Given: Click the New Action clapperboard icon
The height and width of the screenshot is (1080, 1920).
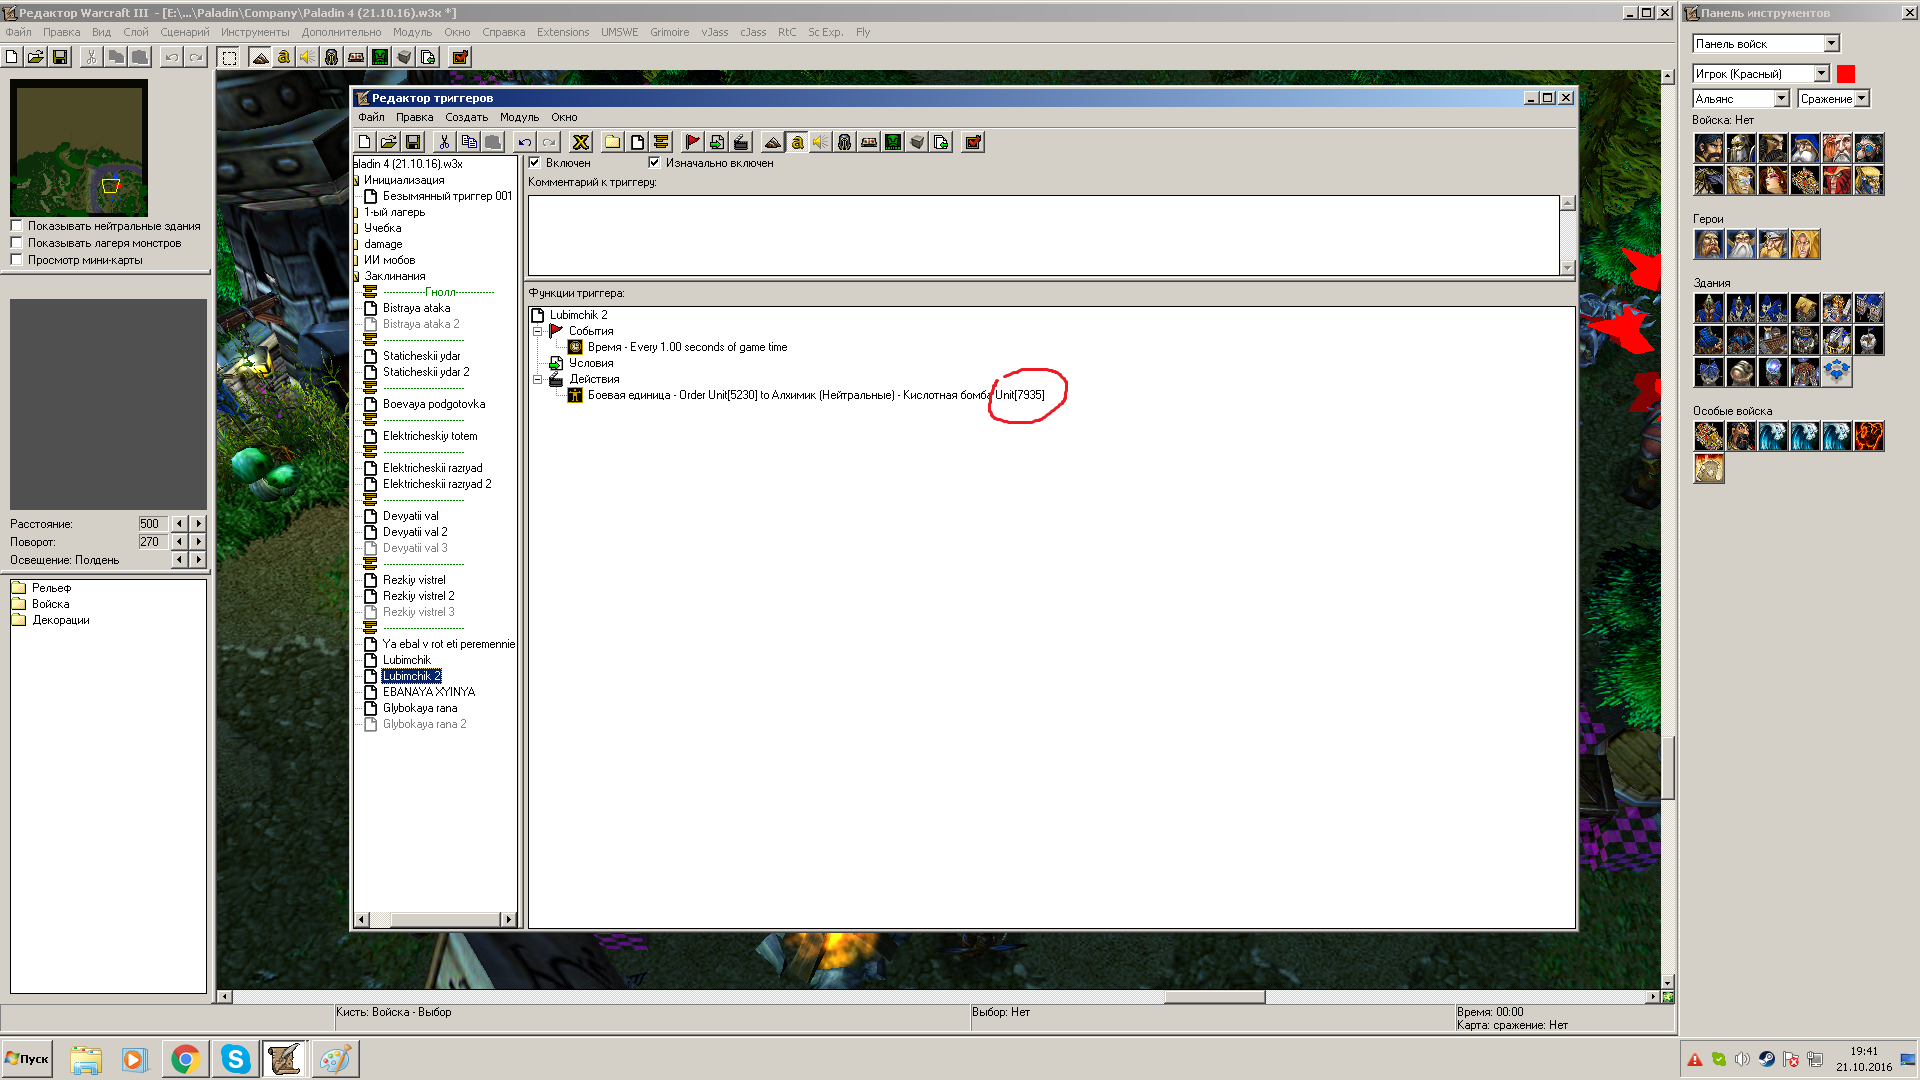Looking at the screenshot, I should tap(741, 142).
